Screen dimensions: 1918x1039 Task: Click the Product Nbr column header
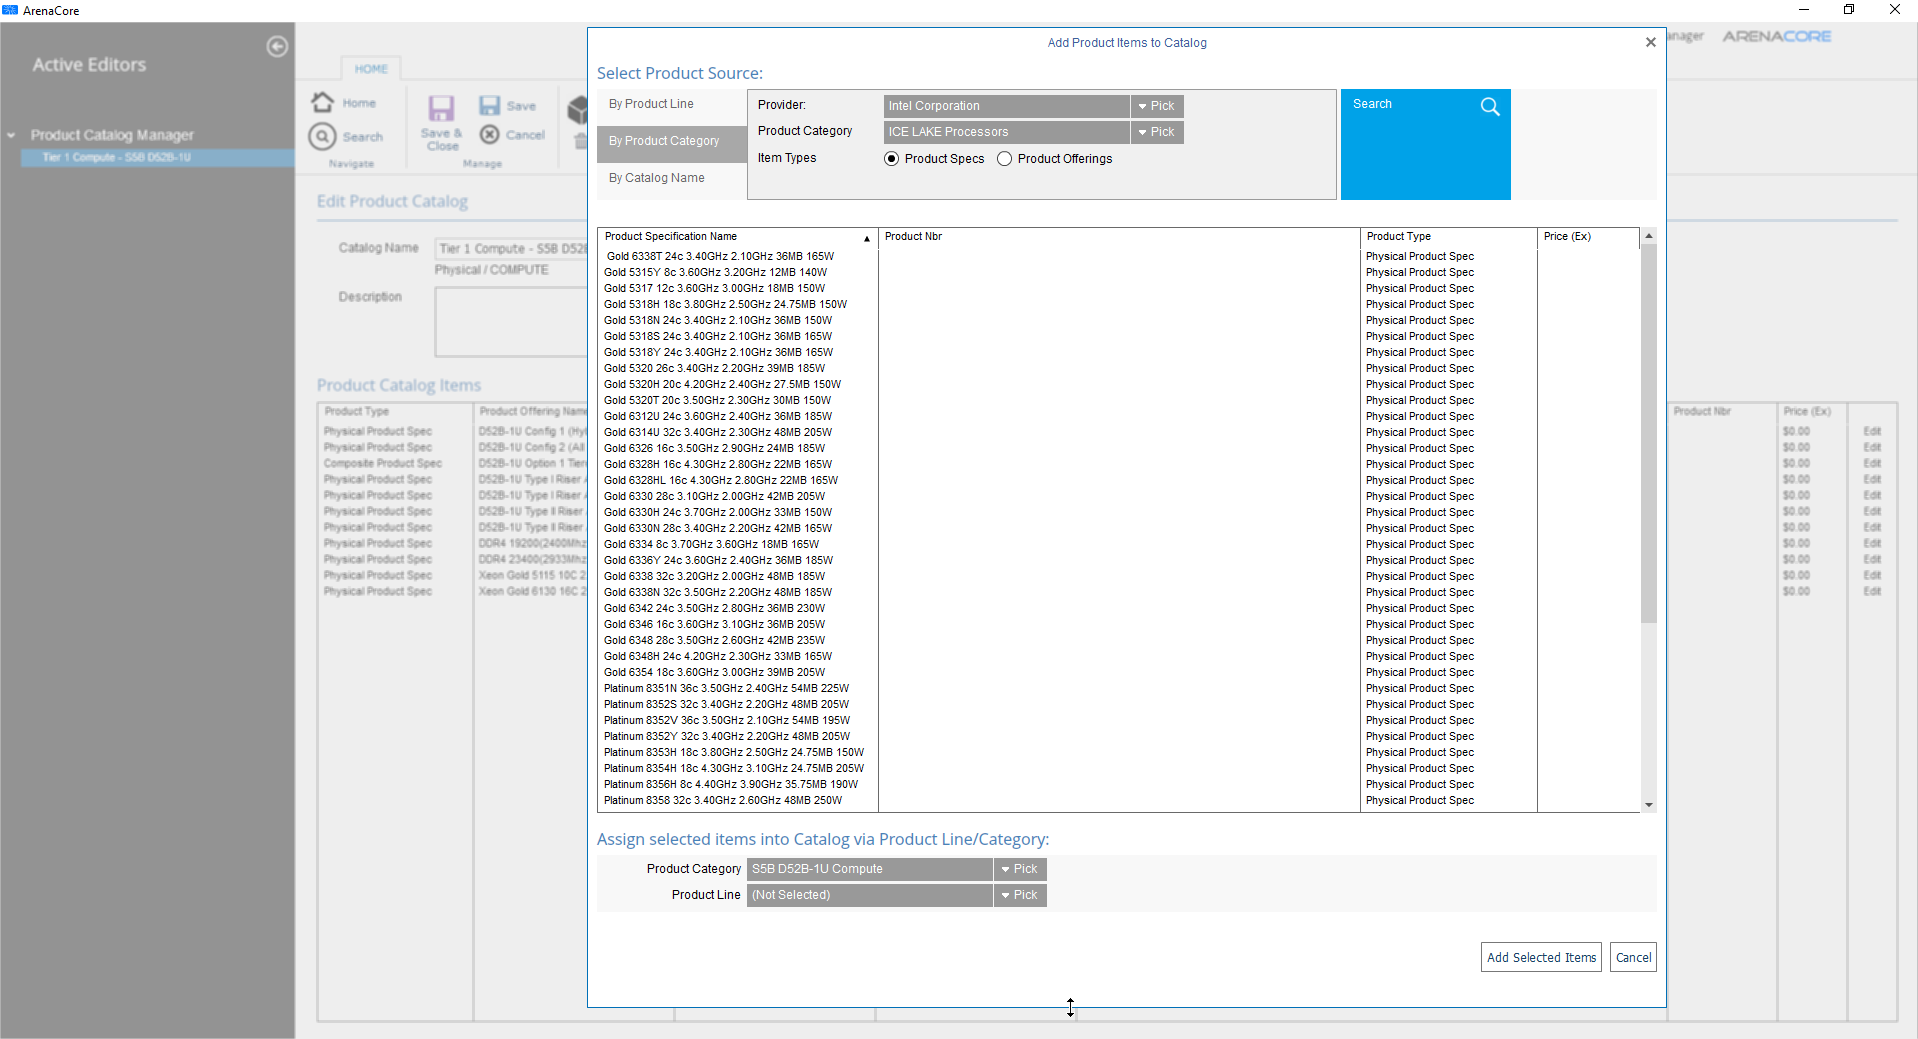(1119, 237)
